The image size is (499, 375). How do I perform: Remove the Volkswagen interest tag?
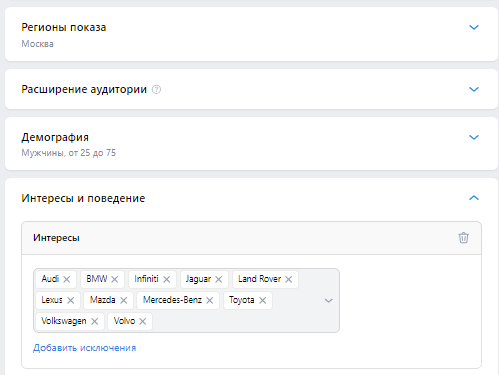[x=95, y=321]
